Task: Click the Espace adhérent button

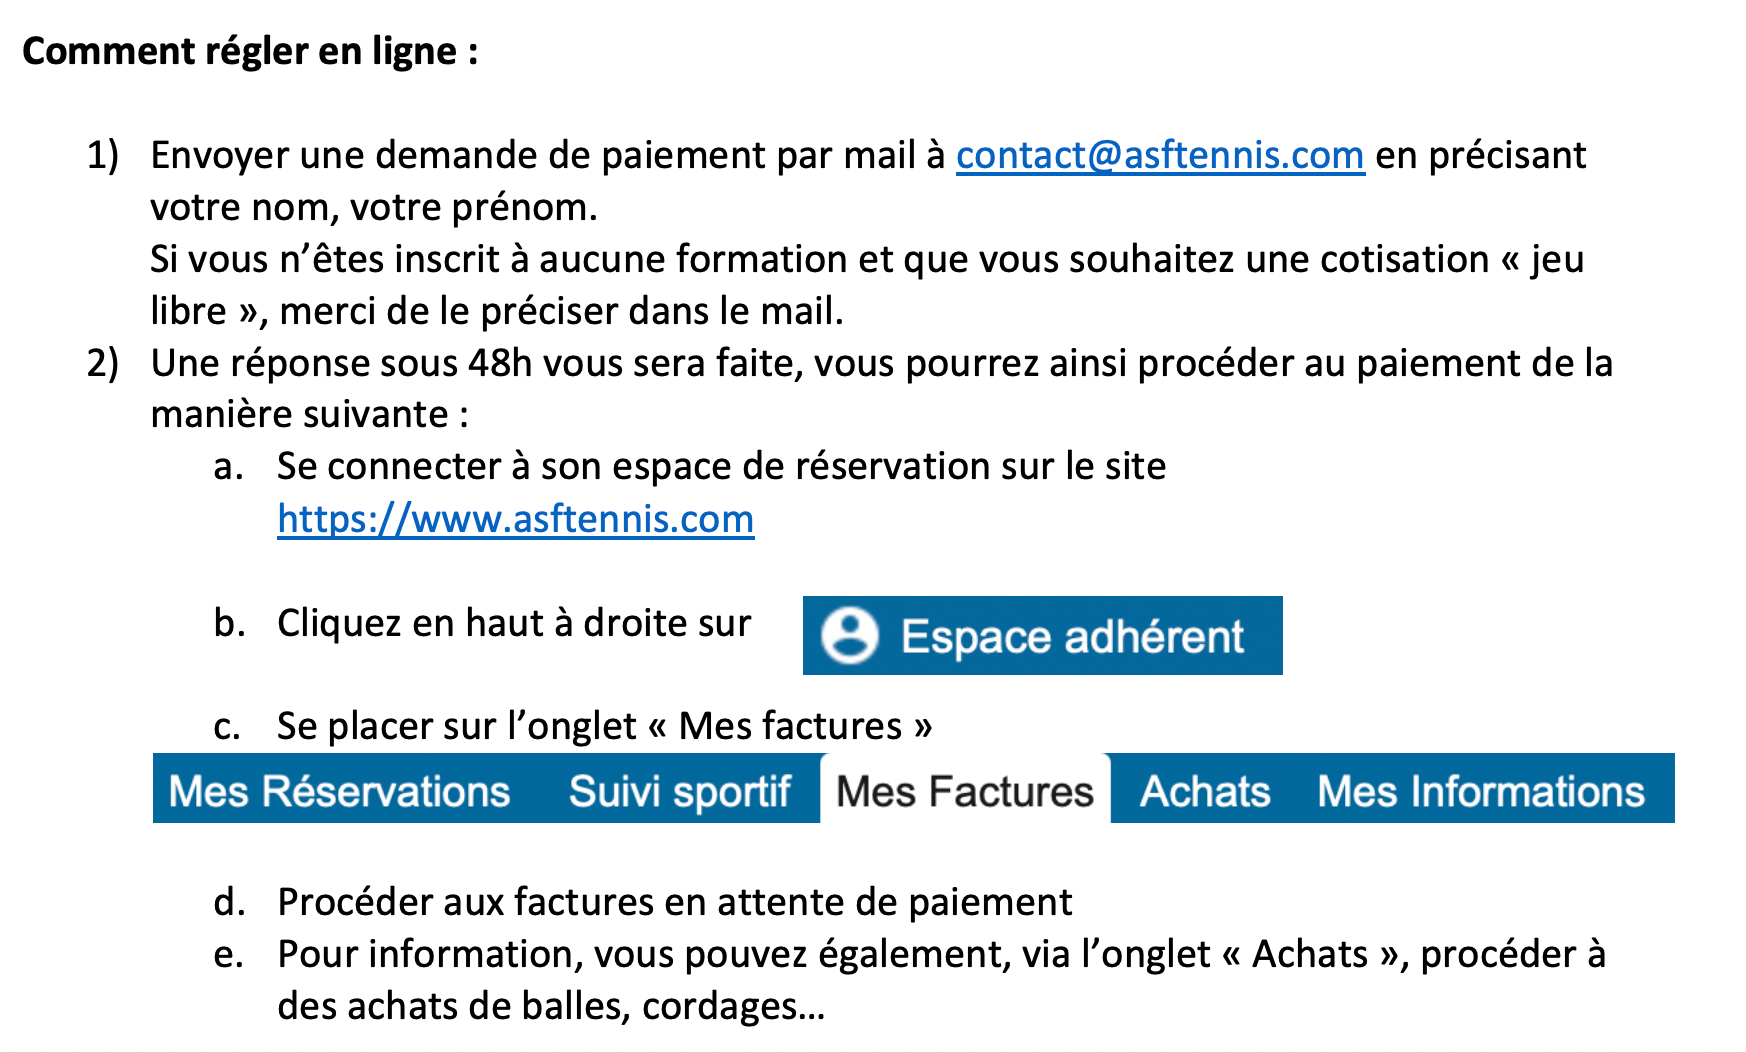Action: [x=1042, y=636]
